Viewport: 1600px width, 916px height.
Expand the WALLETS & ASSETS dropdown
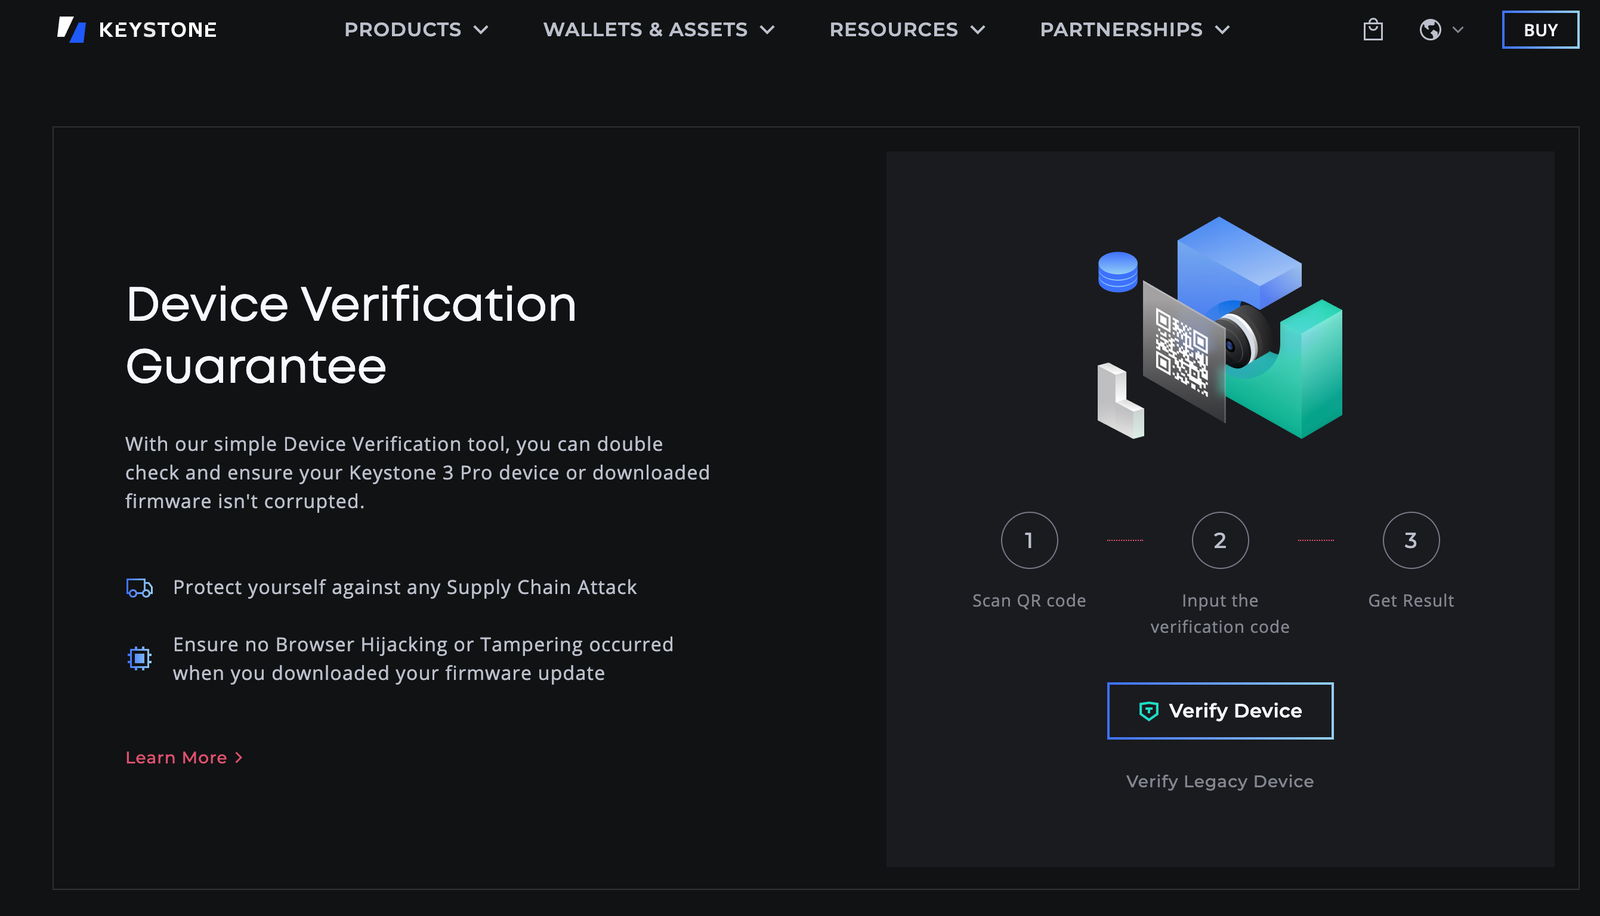[x=658, y=29]
